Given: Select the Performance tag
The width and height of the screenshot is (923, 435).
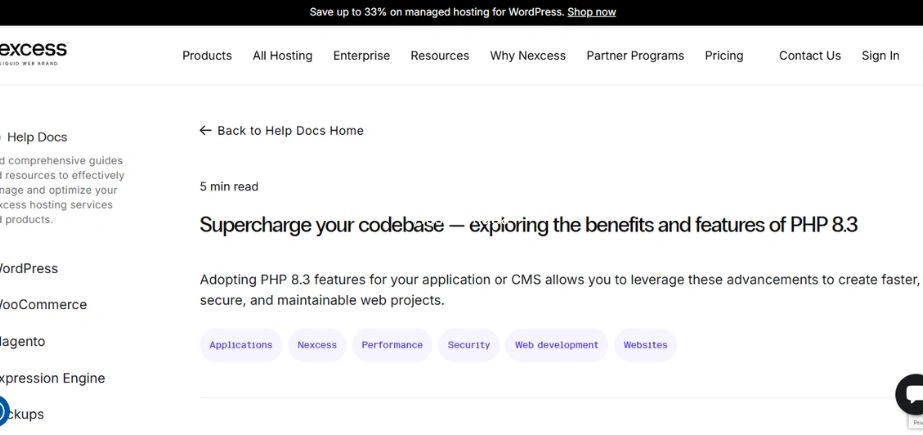Looking at the screenshot, I should [x=392, y=345].
